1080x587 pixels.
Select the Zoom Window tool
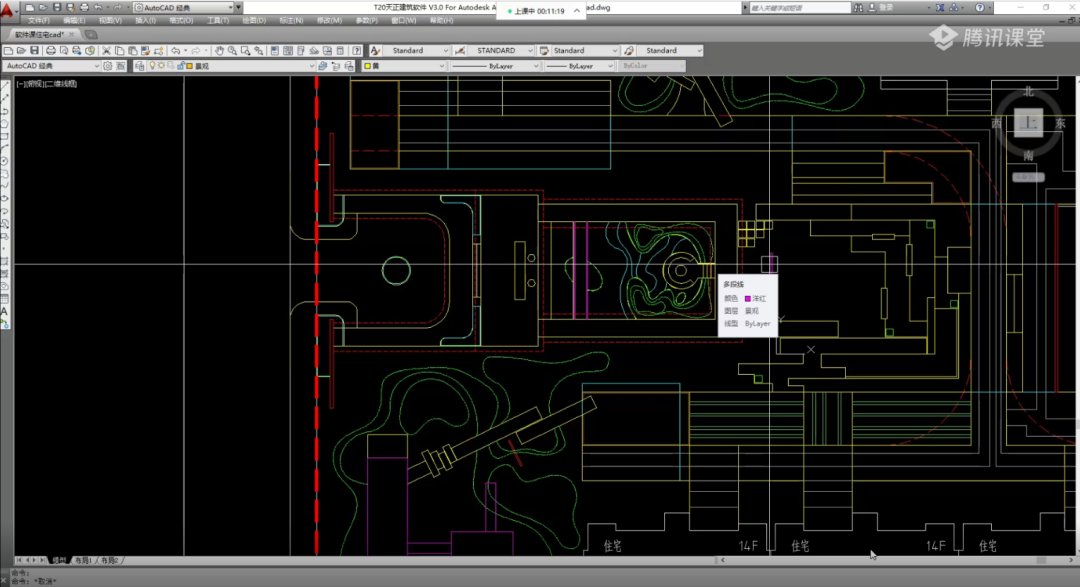245,51
